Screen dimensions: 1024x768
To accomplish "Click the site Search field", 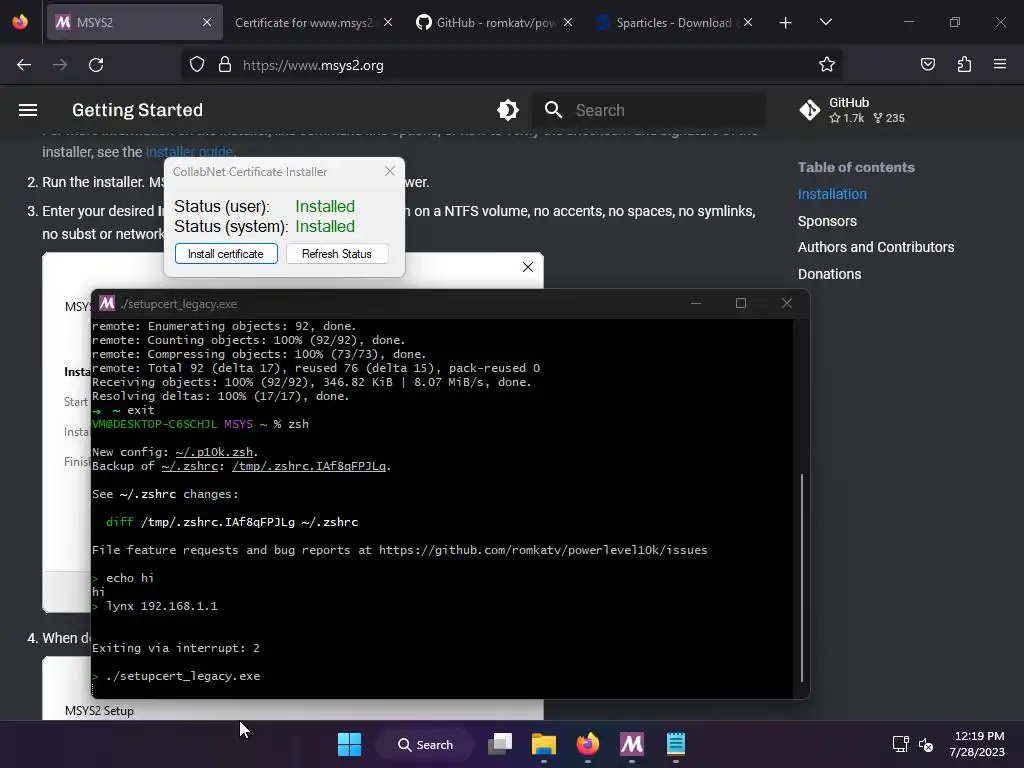I will (649, 110).
